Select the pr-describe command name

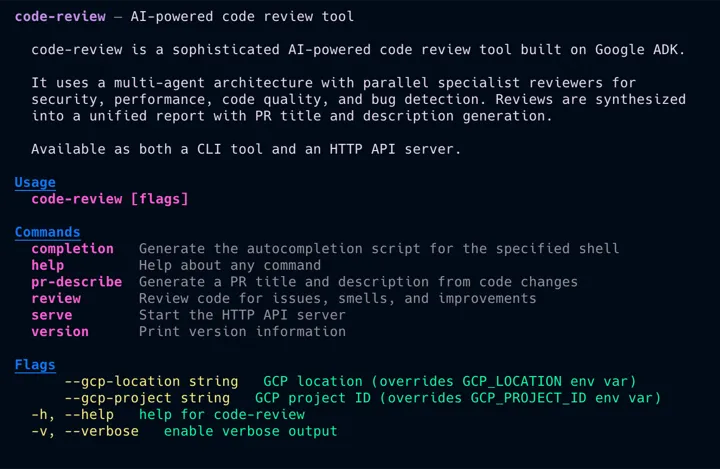tap(76, 282)
